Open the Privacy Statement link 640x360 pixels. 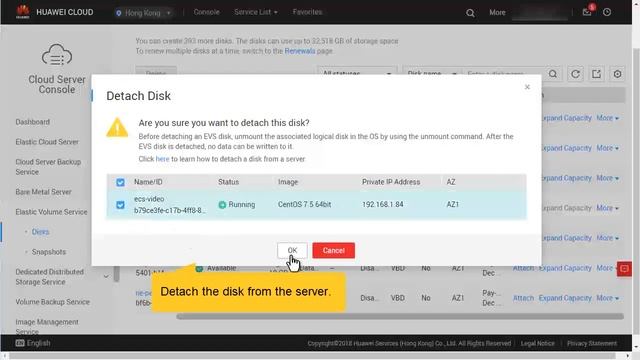tap(592, 343)
